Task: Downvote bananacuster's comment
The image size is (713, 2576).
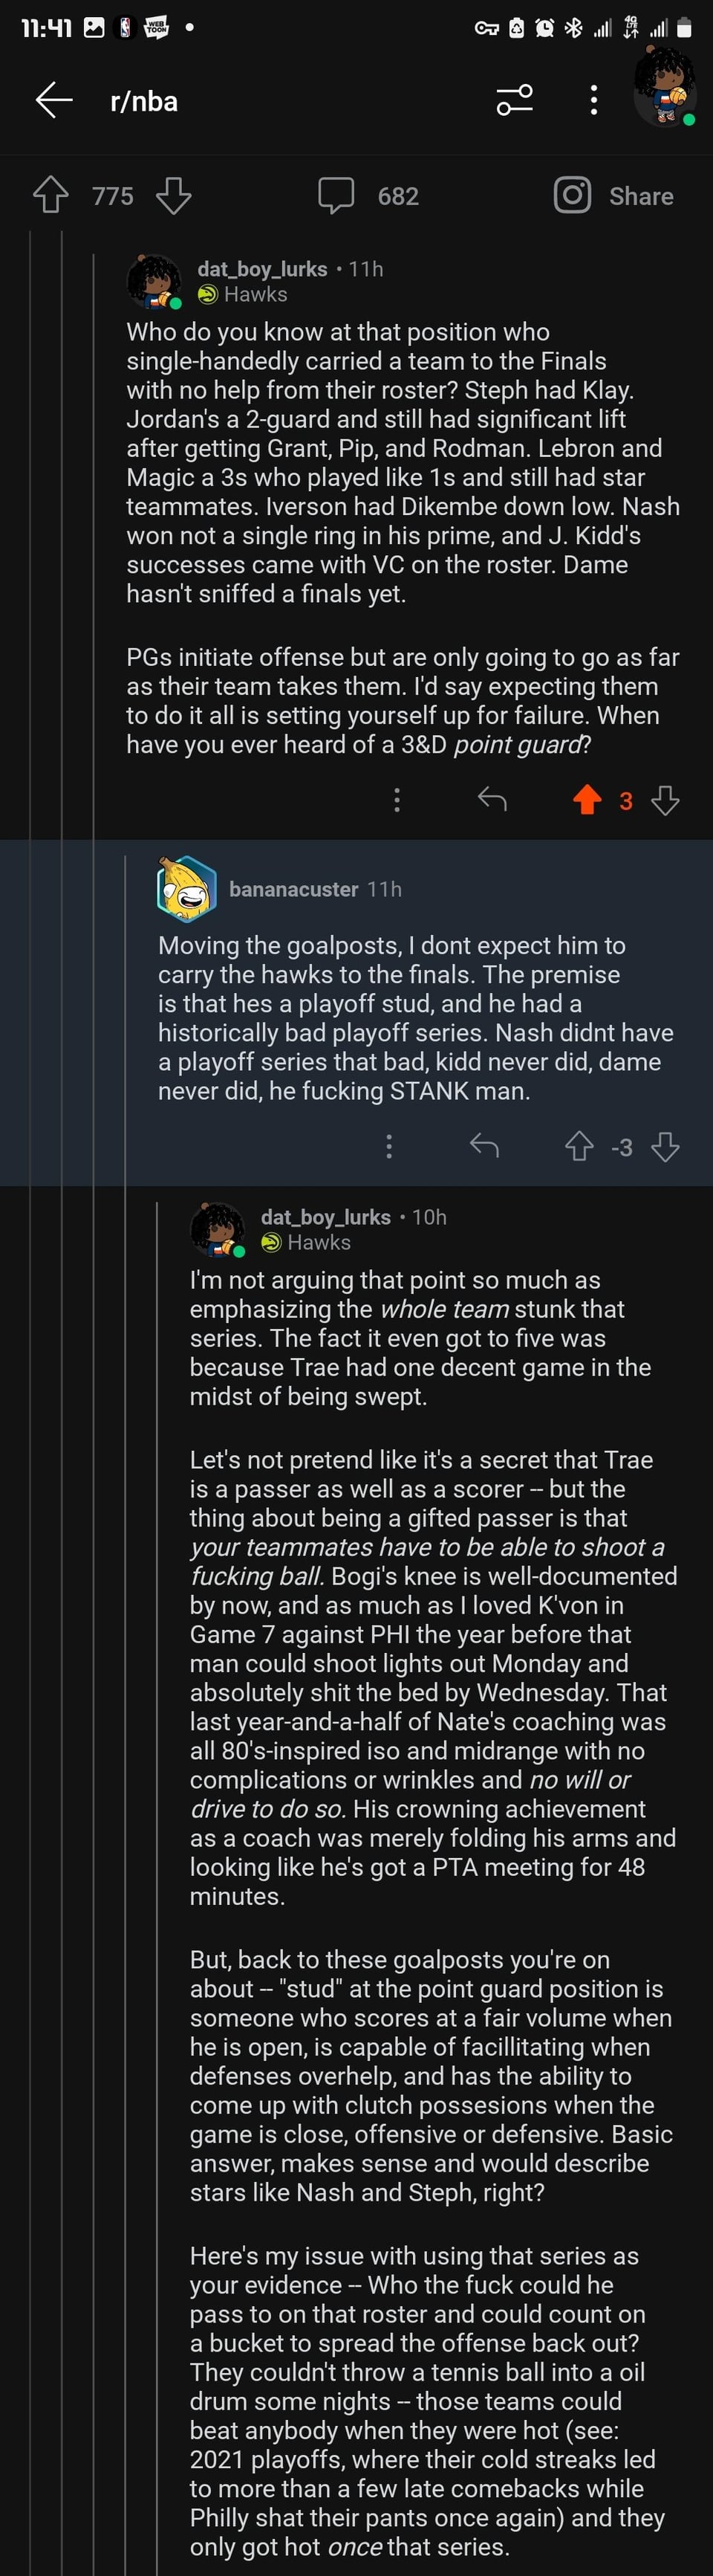Action: coord(665,1146)
